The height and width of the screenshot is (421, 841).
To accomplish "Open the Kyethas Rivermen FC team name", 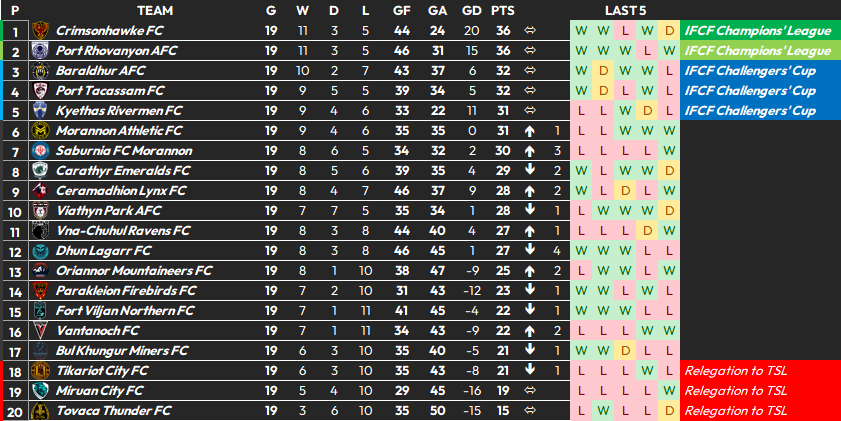I will click(x=119, y=111).
